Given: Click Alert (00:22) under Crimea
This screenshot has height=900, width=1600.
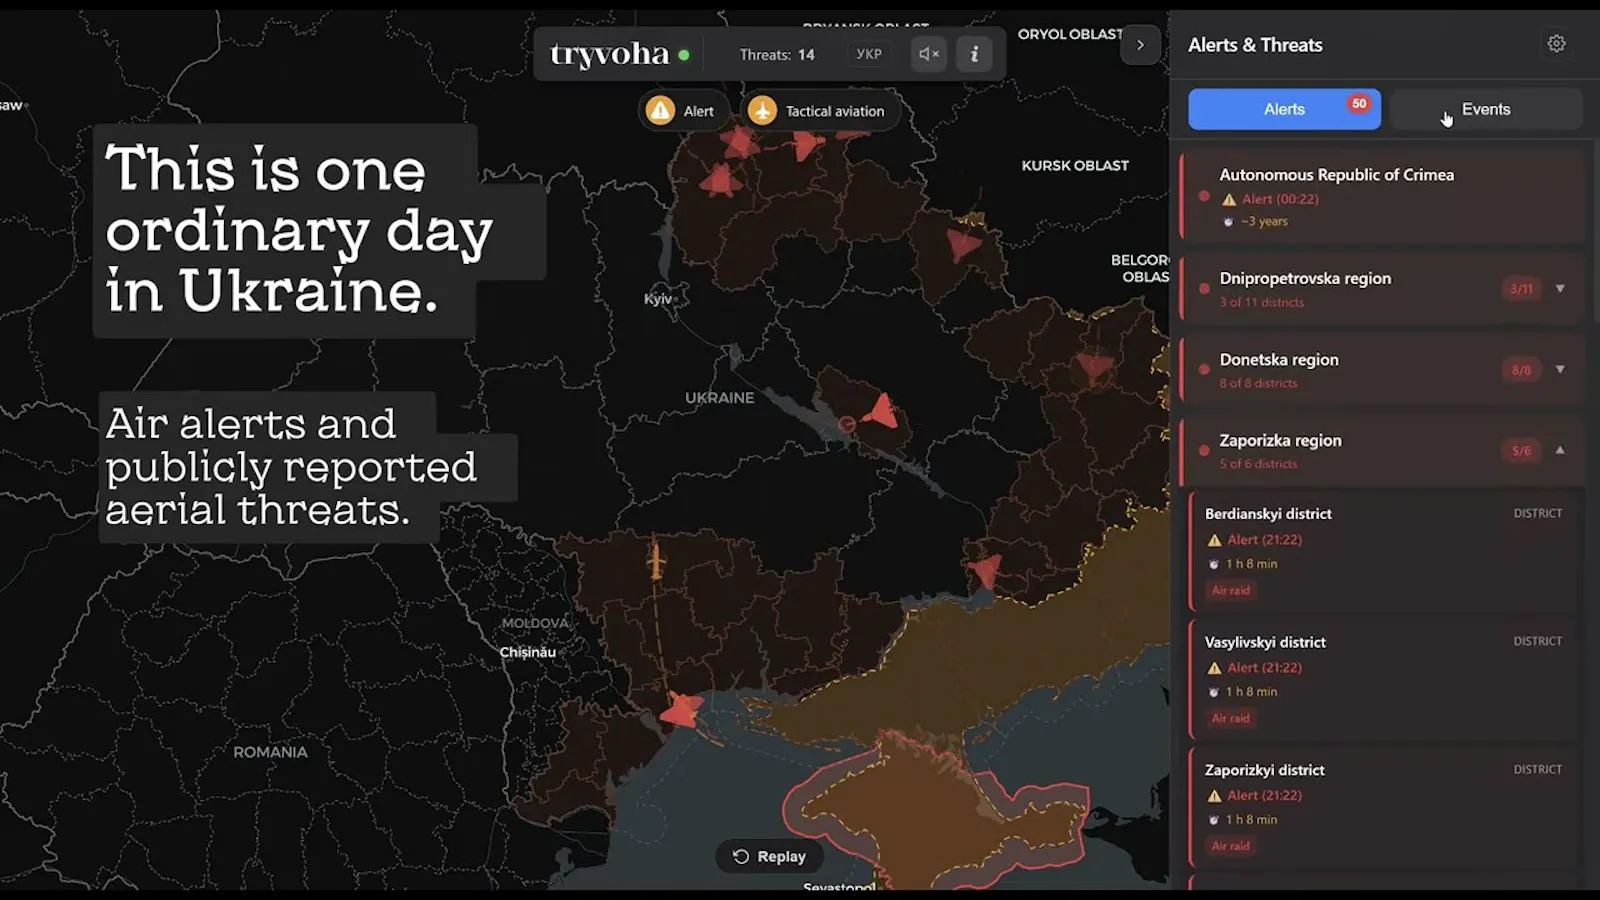Looking at the screenshot, I should pyautogui.click(x=1280, y=199).
